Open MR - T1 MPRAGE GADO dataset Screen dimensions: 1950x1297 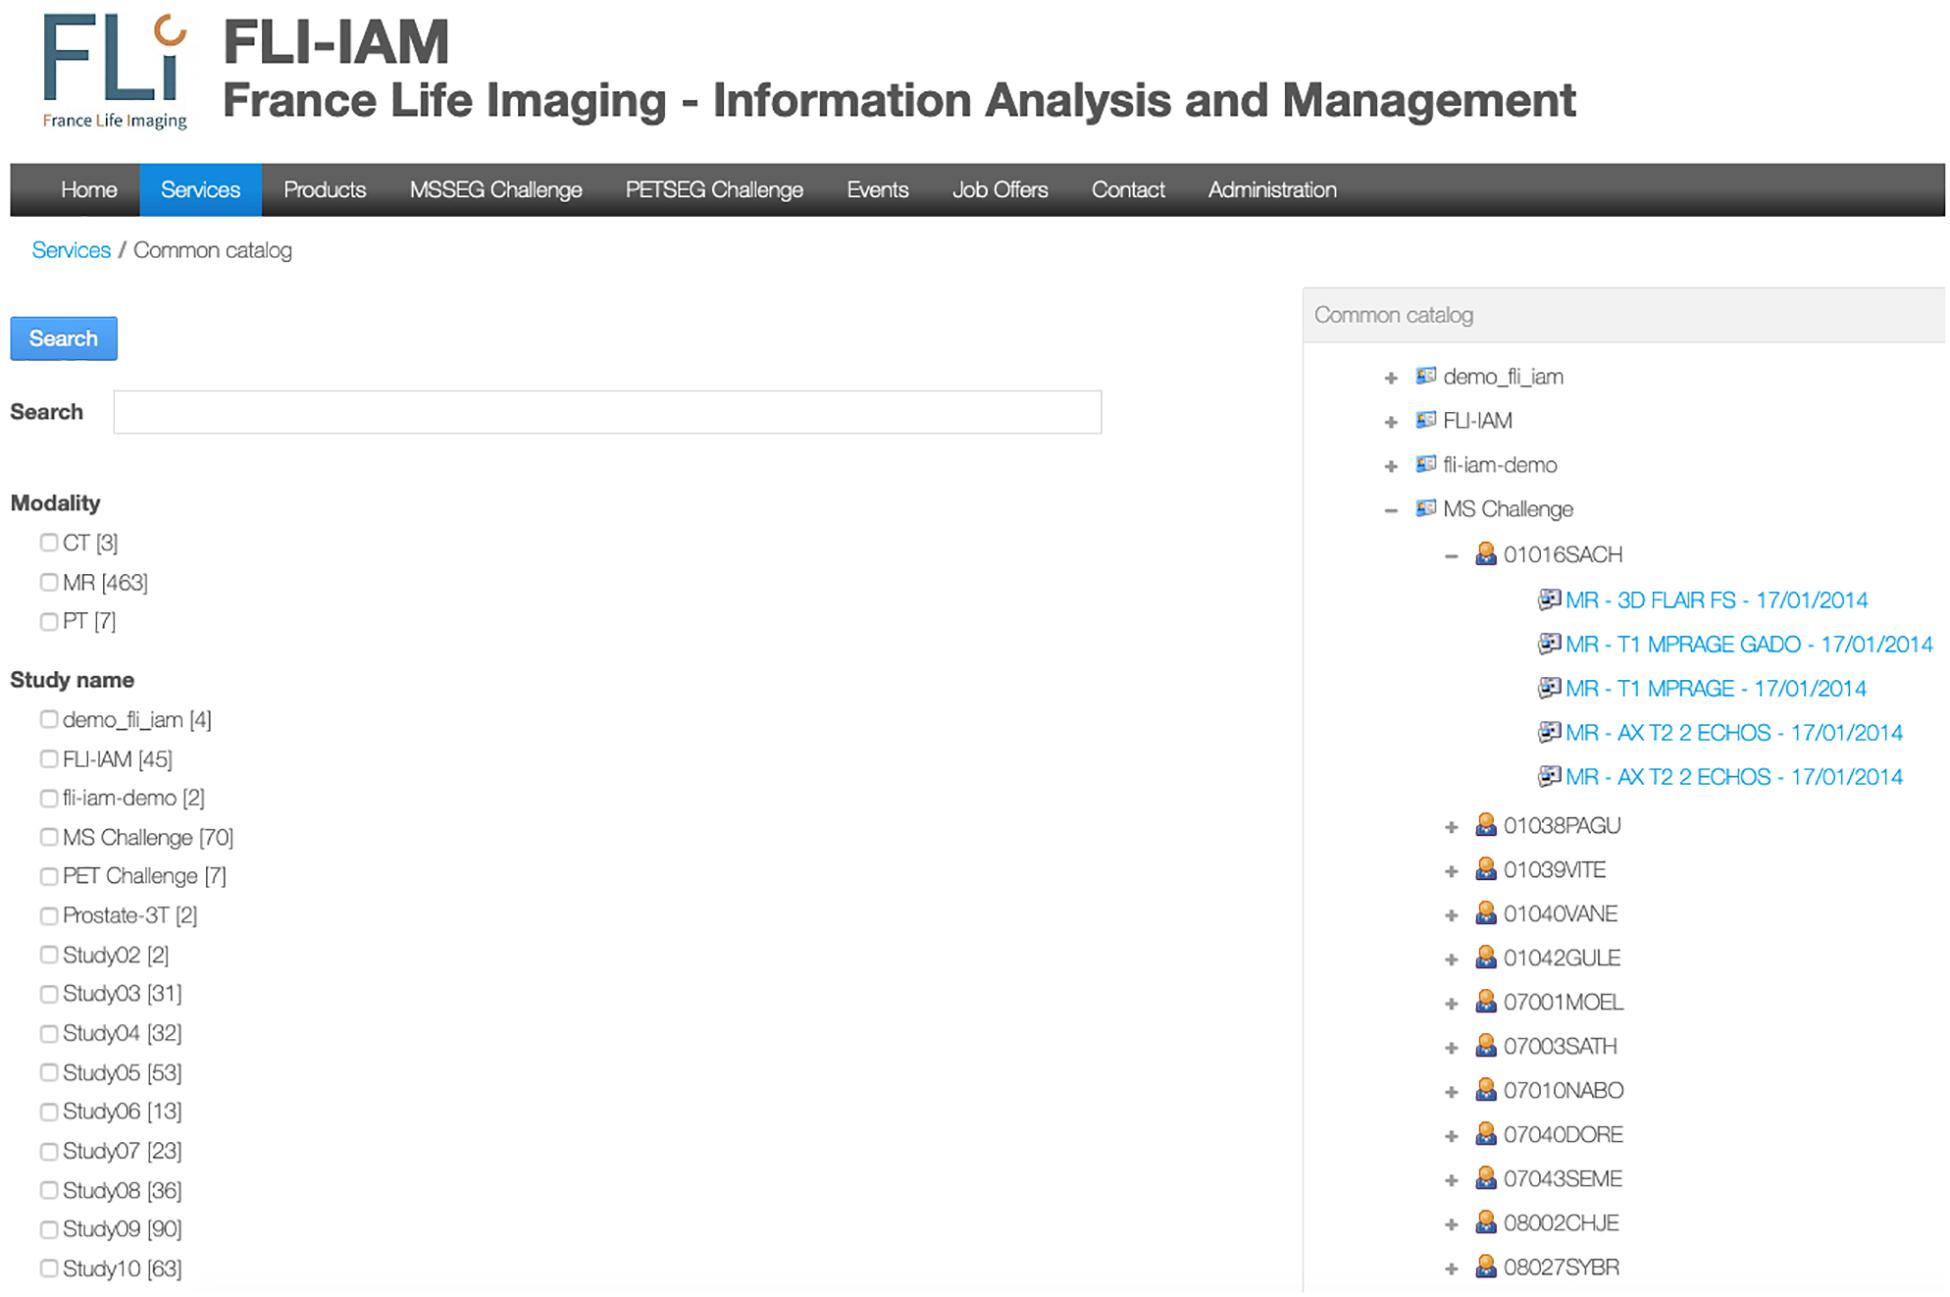(x=1749, y=644)
